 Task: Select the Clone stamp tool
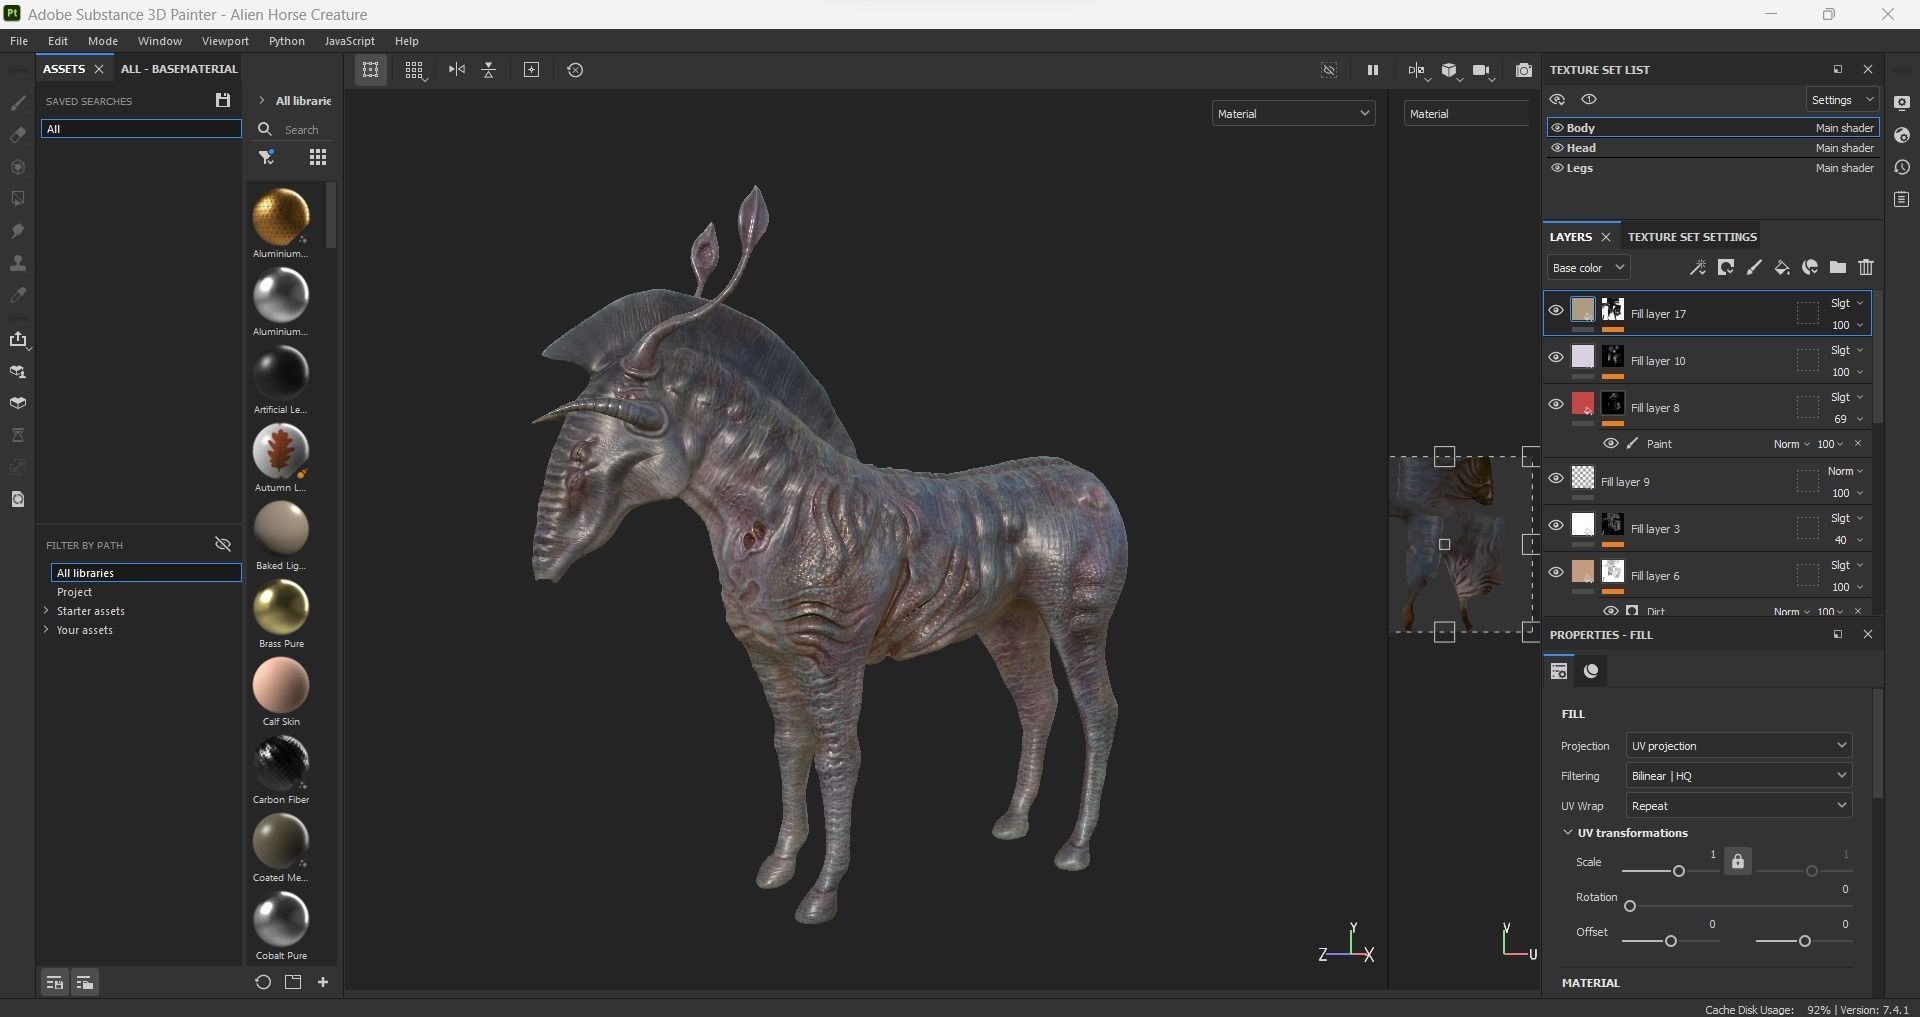(x=18, y=263)
